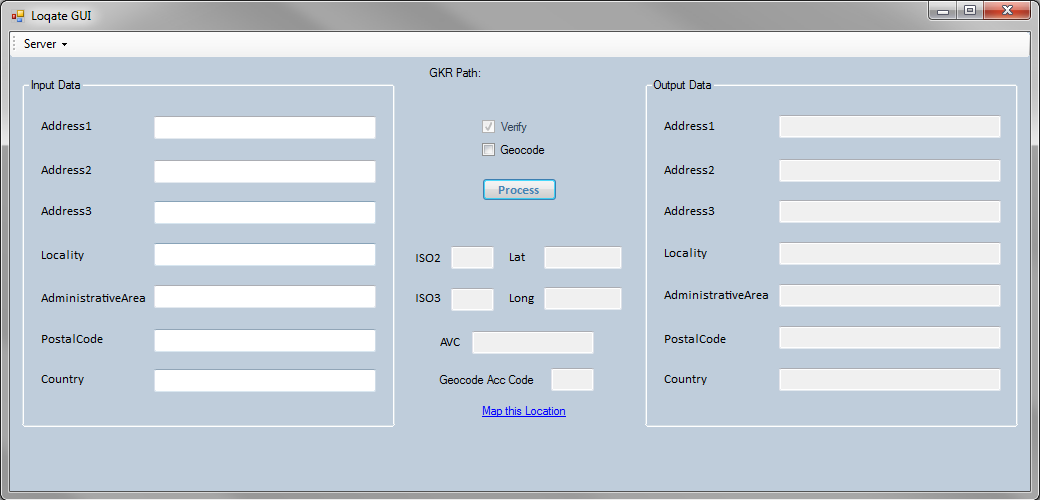Grab the toolbar grip handle beside Server
Viewport: 1040px width, 500px height.
14,44
